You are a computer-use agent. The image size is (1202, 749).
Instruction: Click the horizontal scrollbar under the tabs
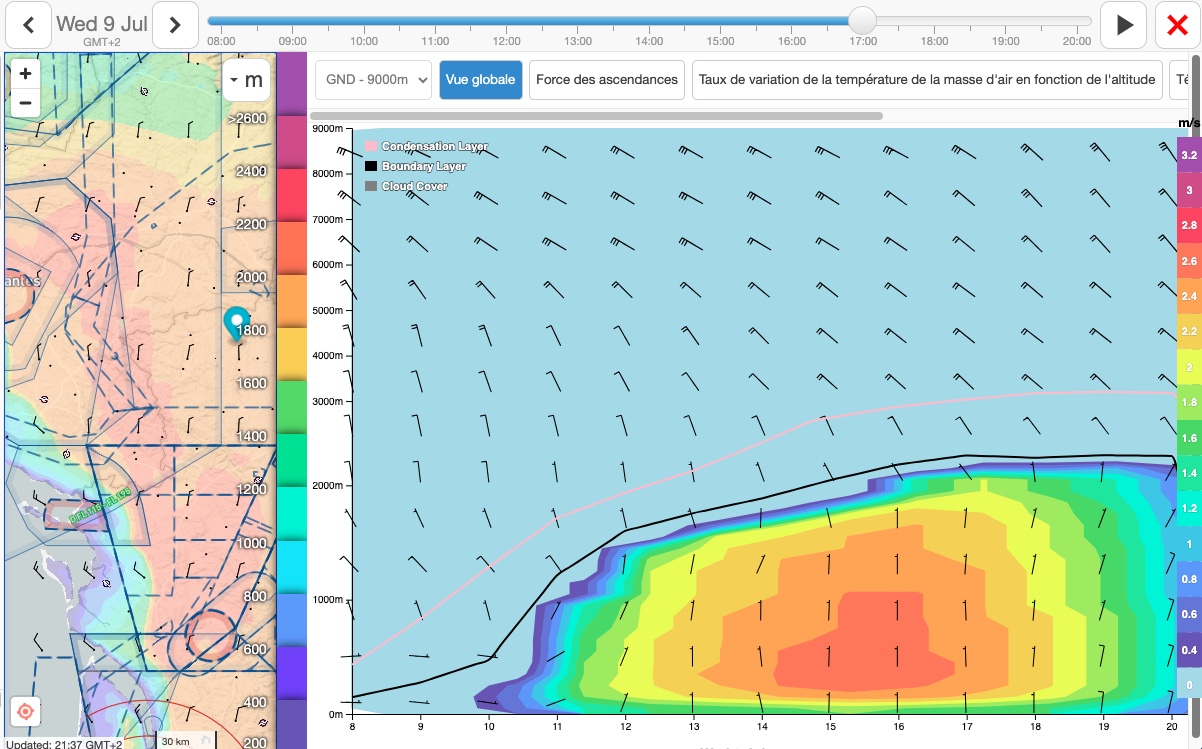[600, 116]
